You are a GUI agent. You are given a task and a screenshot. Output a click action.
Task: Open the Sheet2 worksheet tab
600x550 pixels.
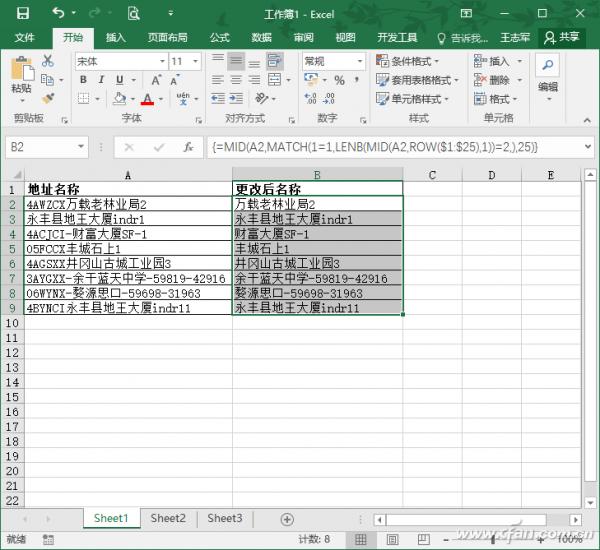(x=168, y=518)
